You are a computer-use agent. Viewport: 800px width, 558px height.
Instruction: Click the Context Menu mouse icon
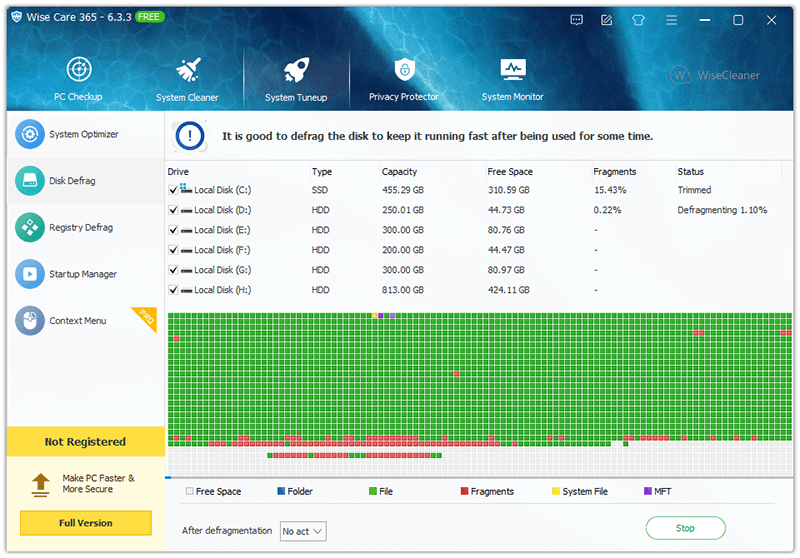coord(30,321)
